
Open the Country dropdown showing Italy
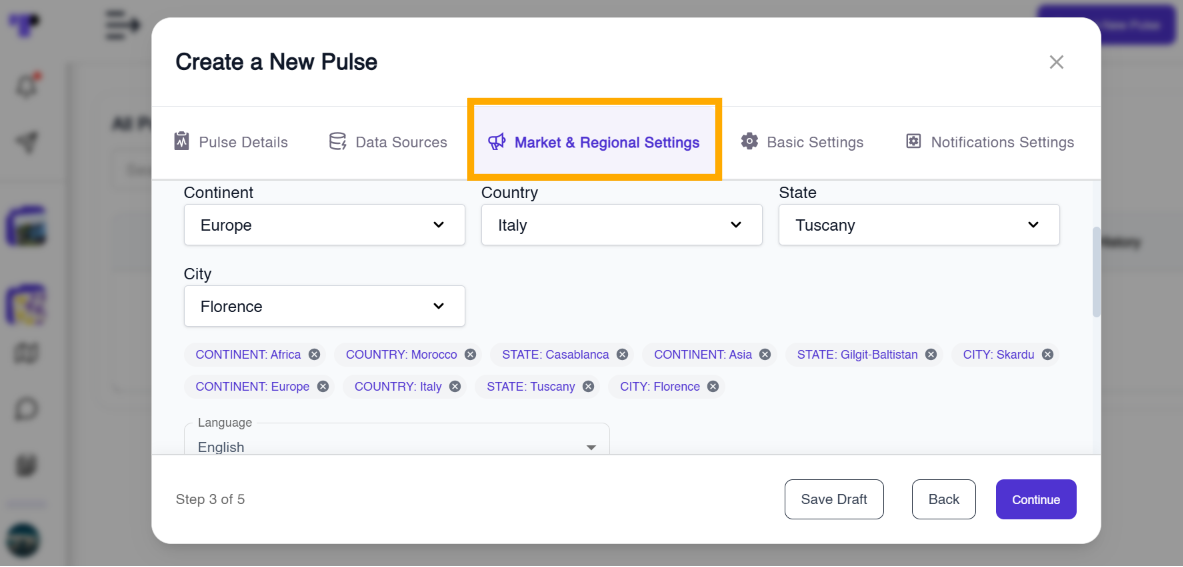point(622,225)
